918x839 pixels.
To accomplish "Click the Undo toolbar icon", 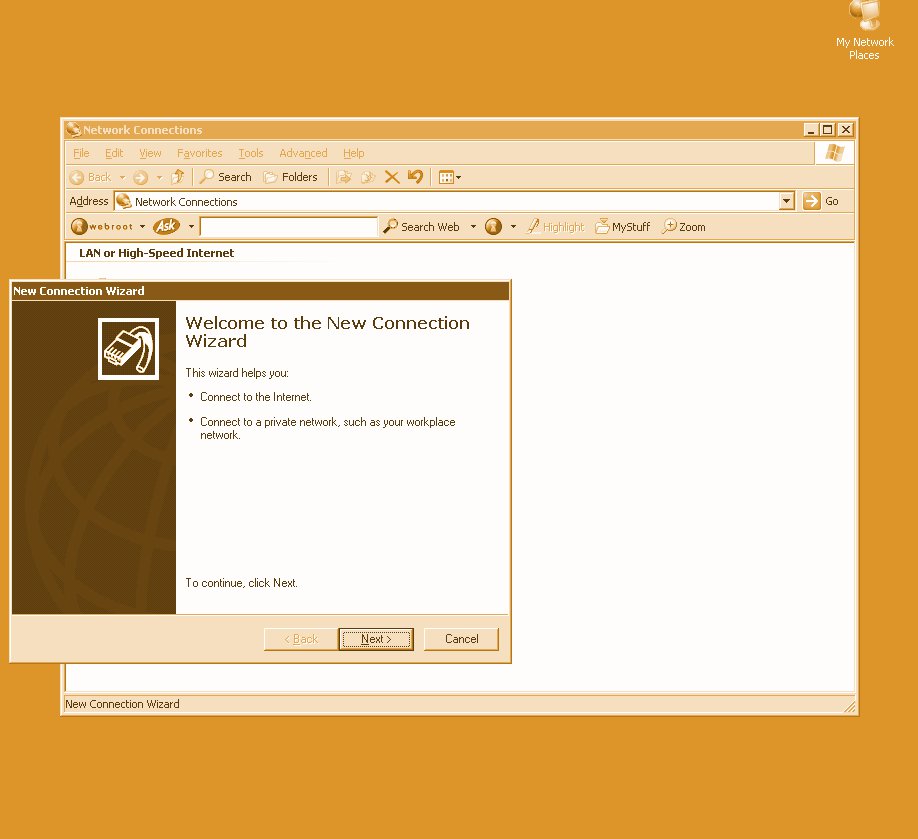I will point(415,177).
